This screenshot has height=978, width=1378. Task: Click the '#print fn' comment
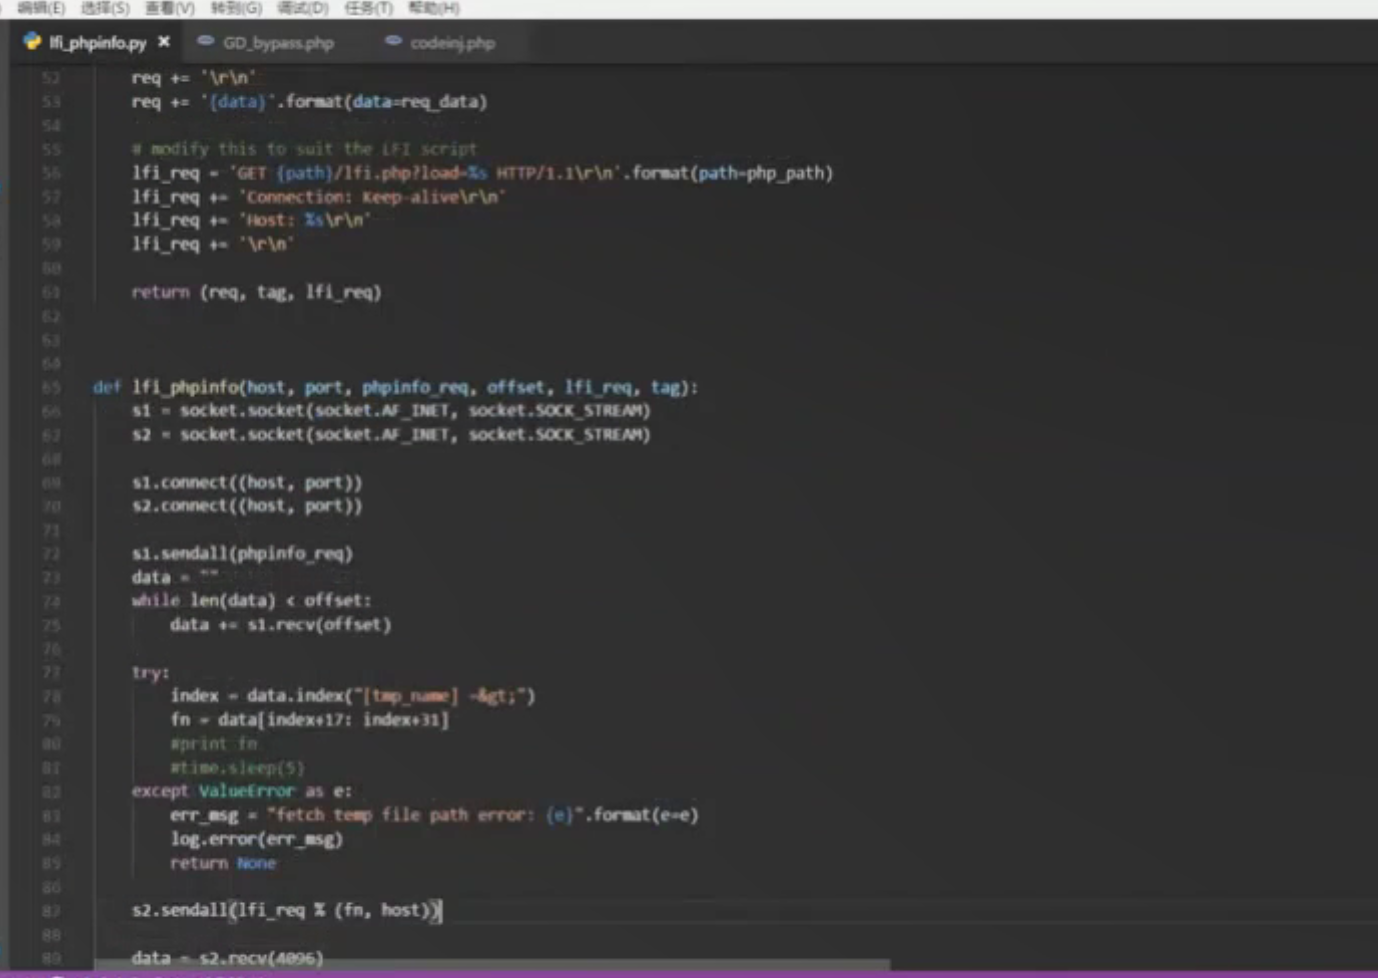213,743
